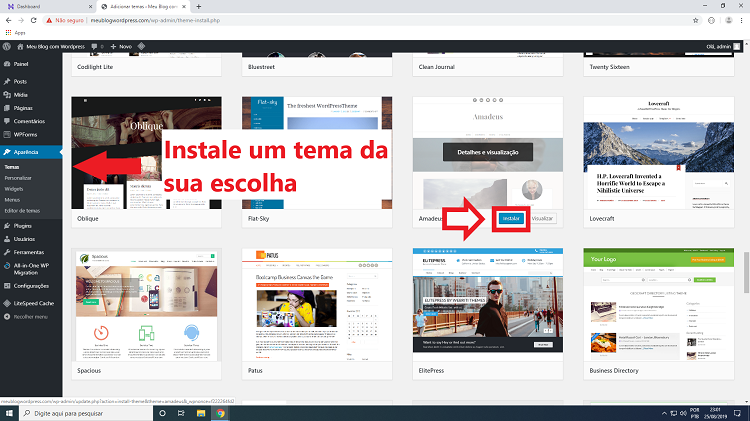The height and width of the screenshot is (421, 750).
Task: Click the Novo add-new button
Action: (x=121, y=46)
